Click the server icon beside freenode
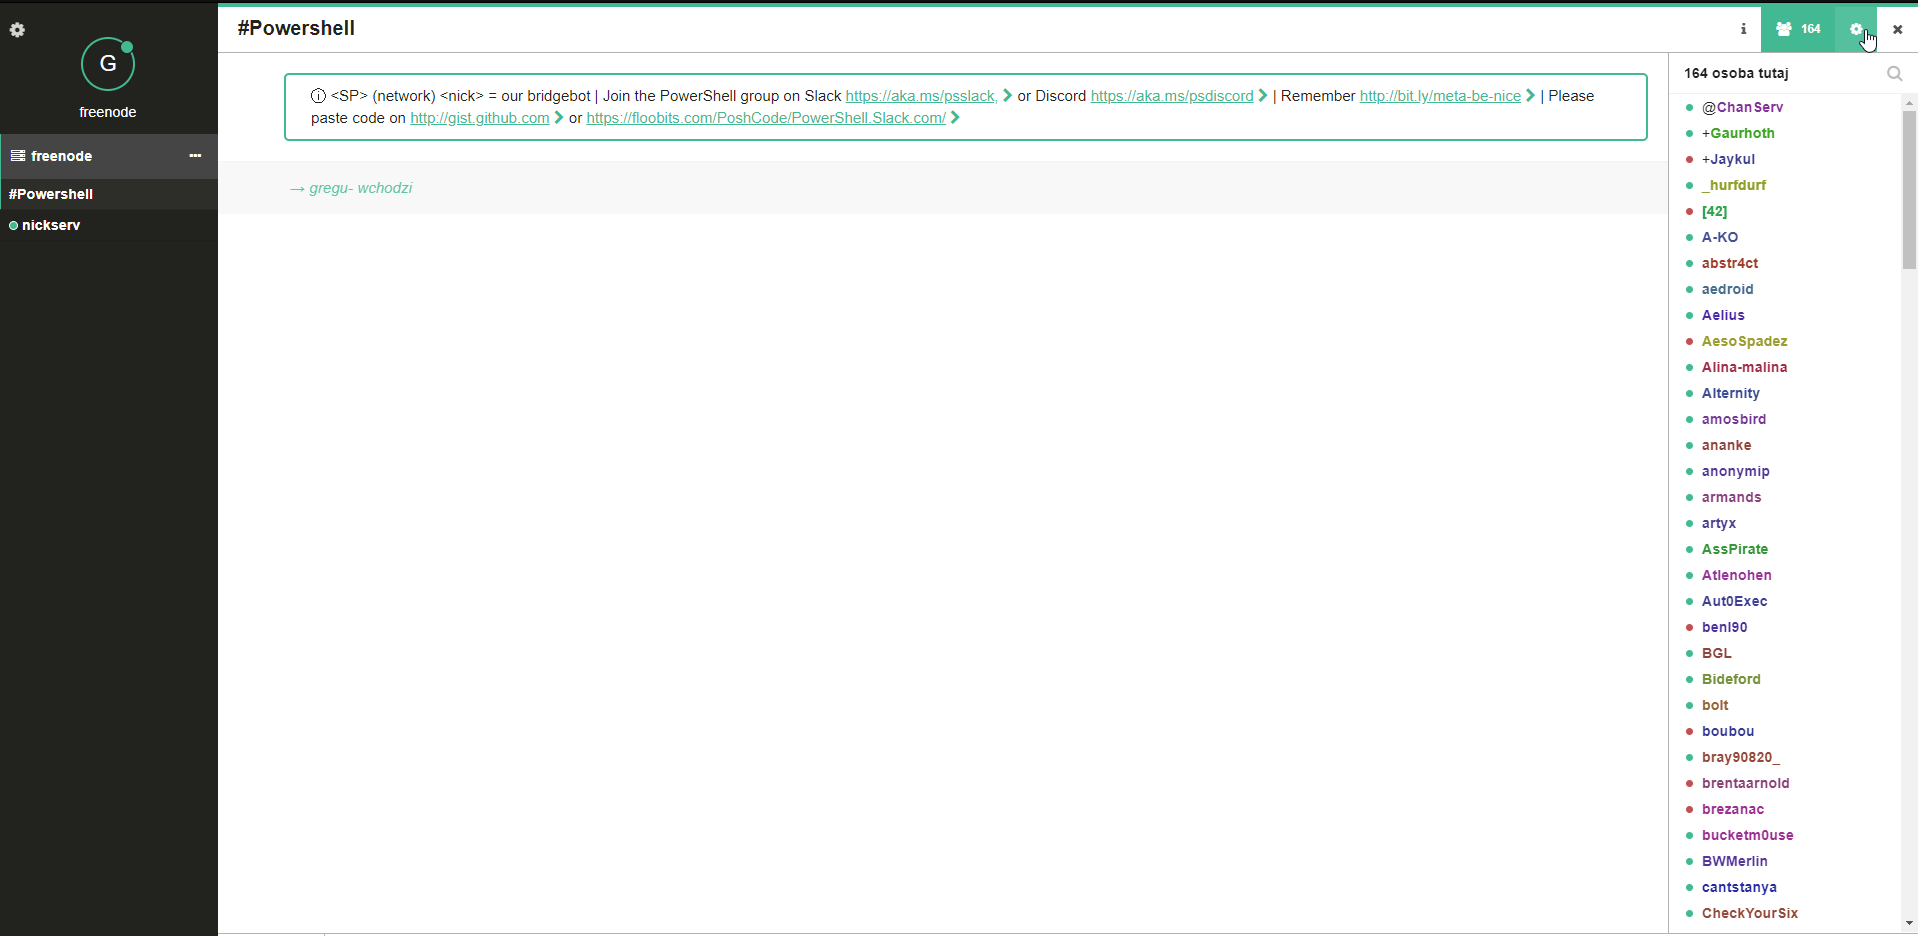This screenshot has height=936, width=1918. tap(18, 156)
